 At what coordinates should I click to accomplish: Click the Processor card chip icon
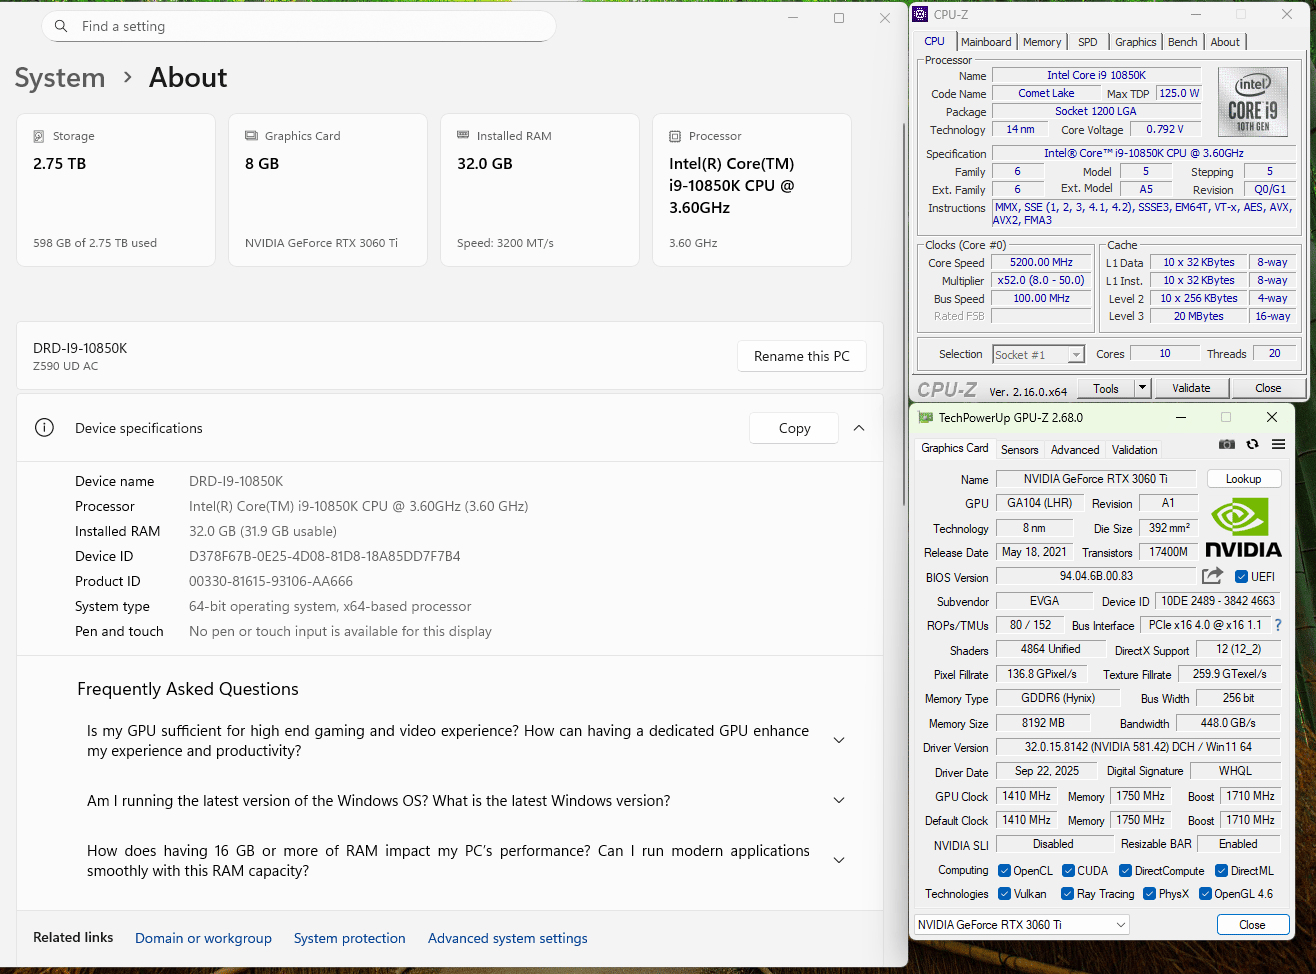675,136
